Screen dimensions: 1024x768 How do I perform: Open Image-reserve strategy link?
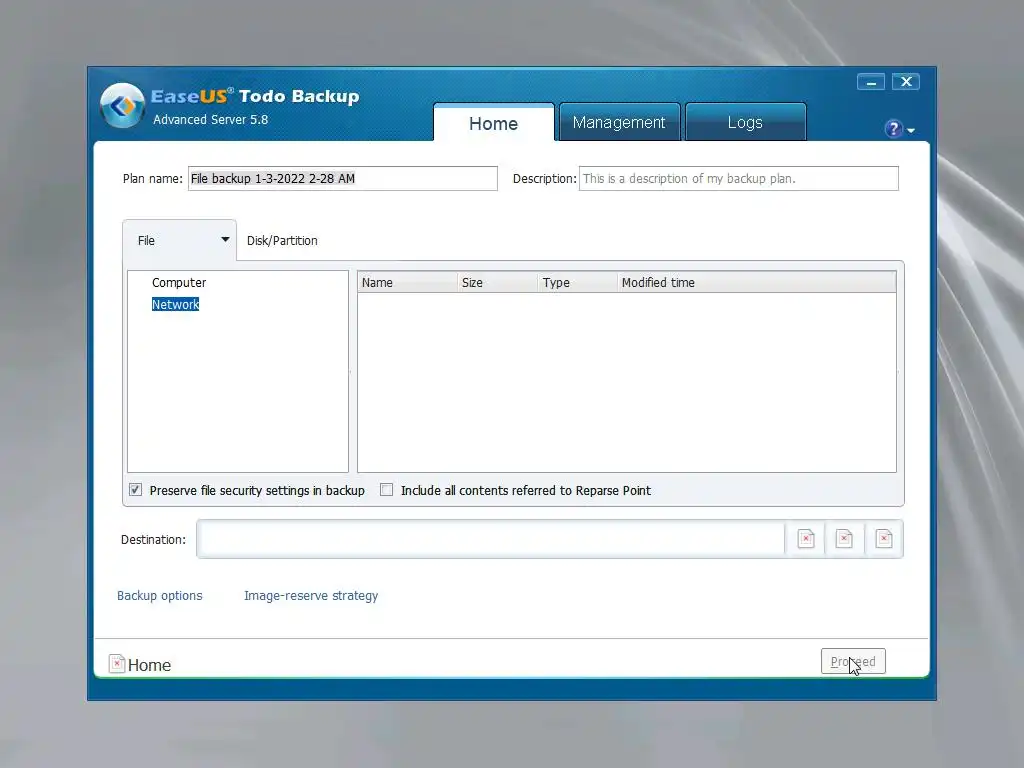(311, 596)
